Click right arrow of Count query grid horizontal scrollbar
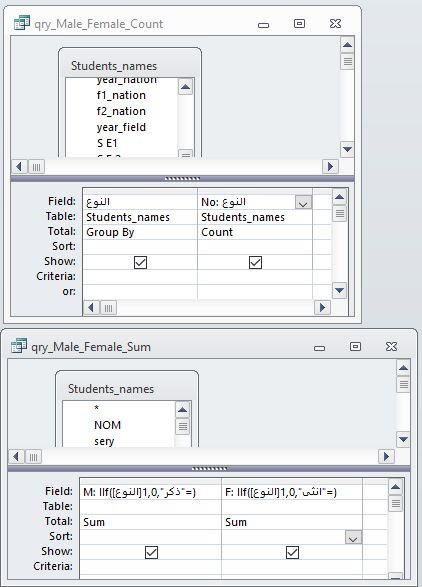The width and height of the screenshot is (422, 587). [322, 308]
